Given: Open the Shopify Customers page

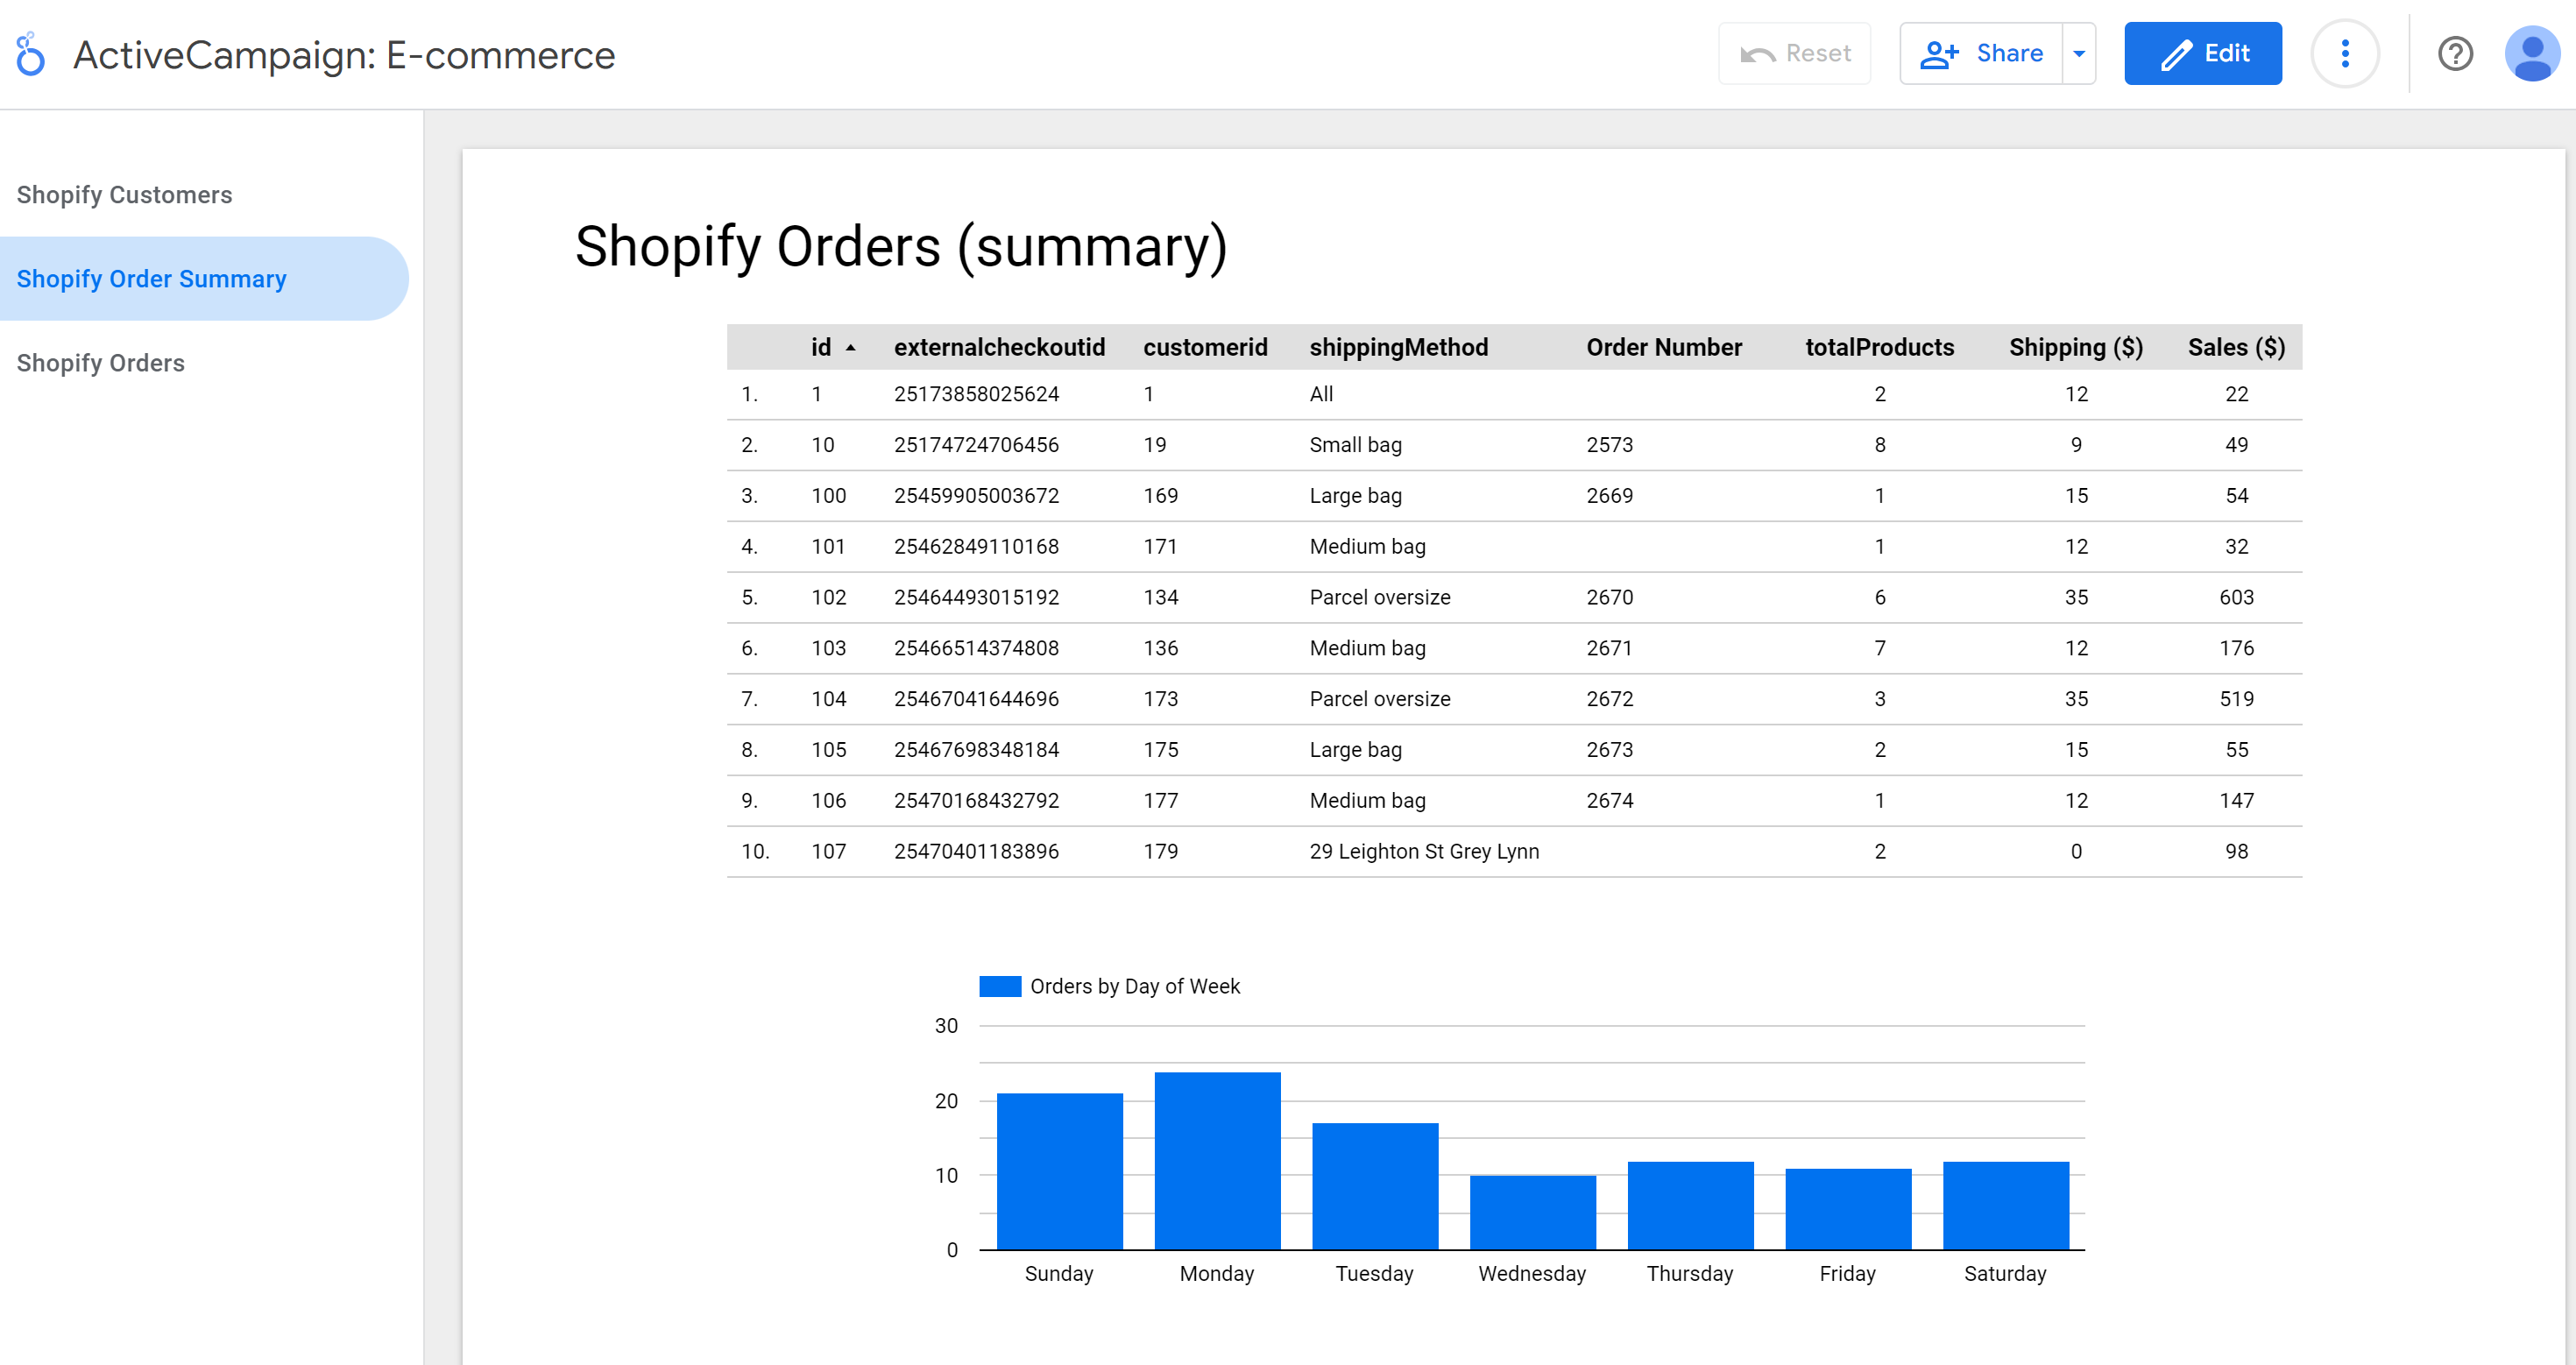Looking at the screenshot, I should pyautogui.click(x=124, y=195).
